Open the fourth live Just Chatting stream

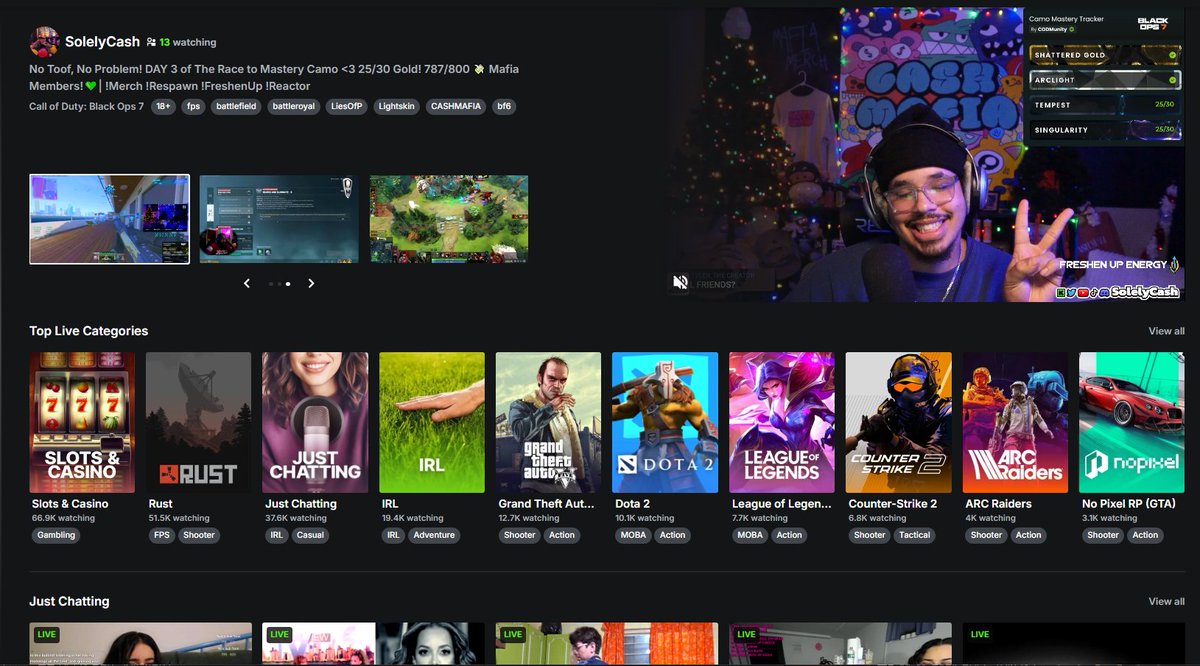(x=840, y=644)
